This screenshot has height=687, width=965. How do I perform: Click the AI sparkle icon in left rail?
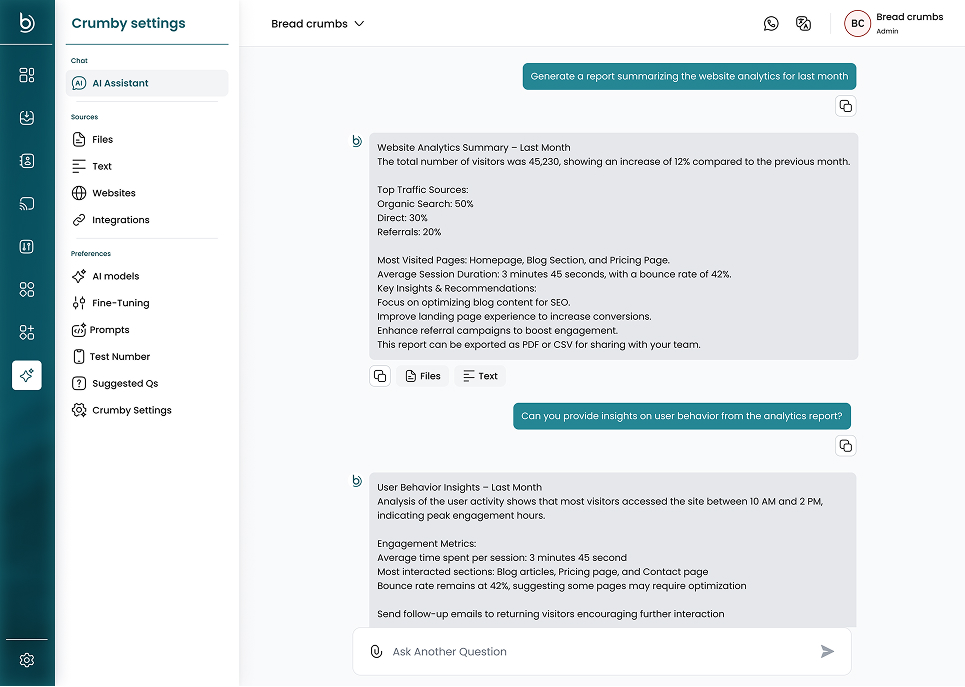27,375
